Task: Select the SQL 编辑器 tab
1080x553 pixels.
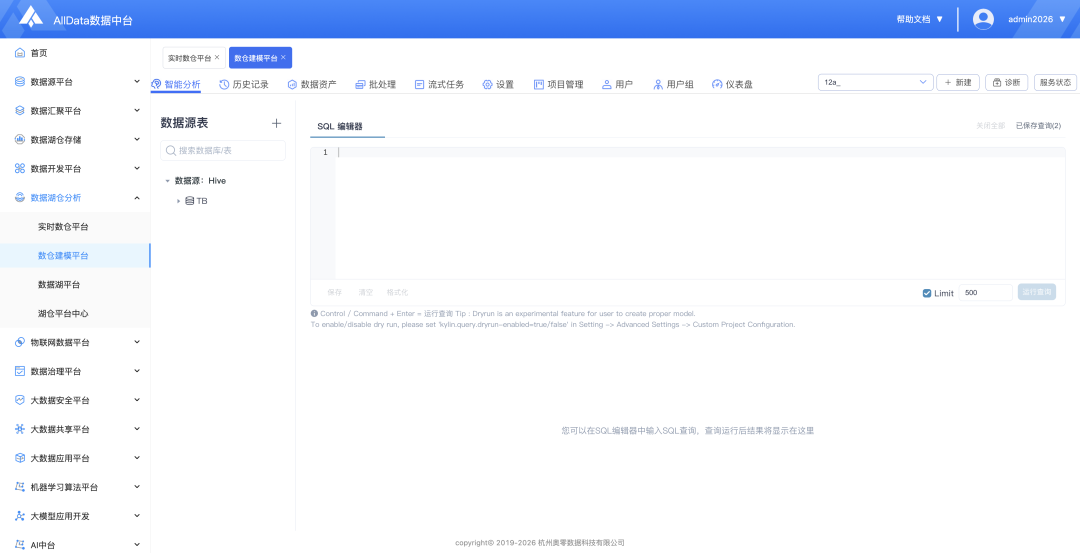Action: [x=340, y=127]
